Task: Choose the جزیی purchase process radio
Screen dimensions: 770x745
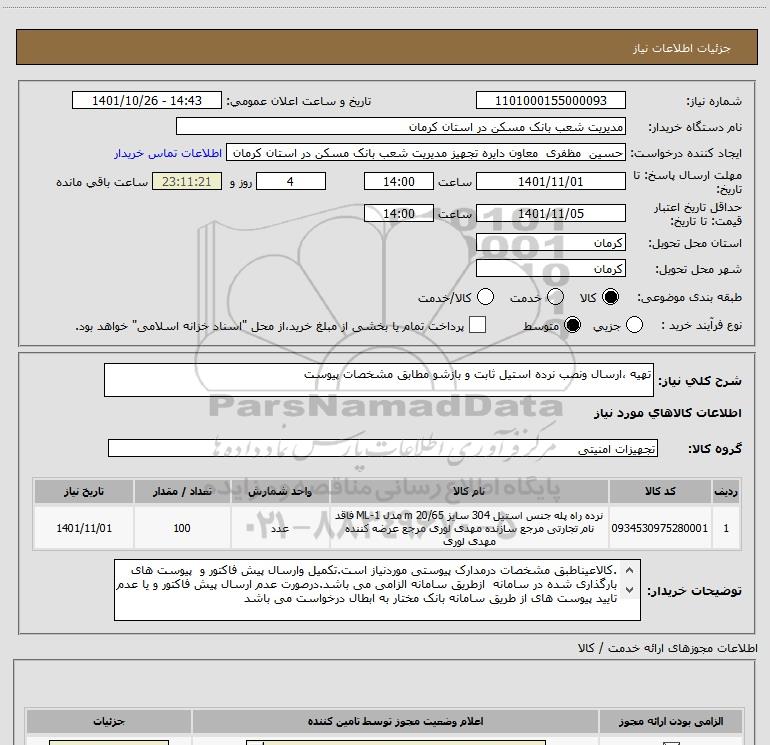Action: [x=634, y=325]
